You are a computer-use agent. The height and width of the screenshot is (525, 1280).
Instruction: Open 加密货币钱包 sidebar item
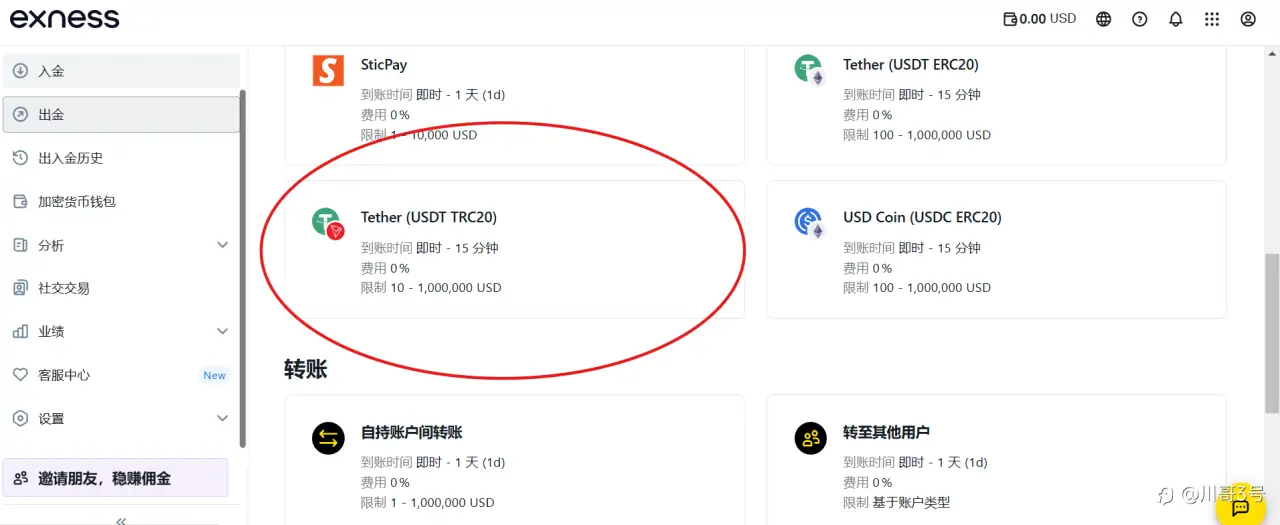point(76,201)
